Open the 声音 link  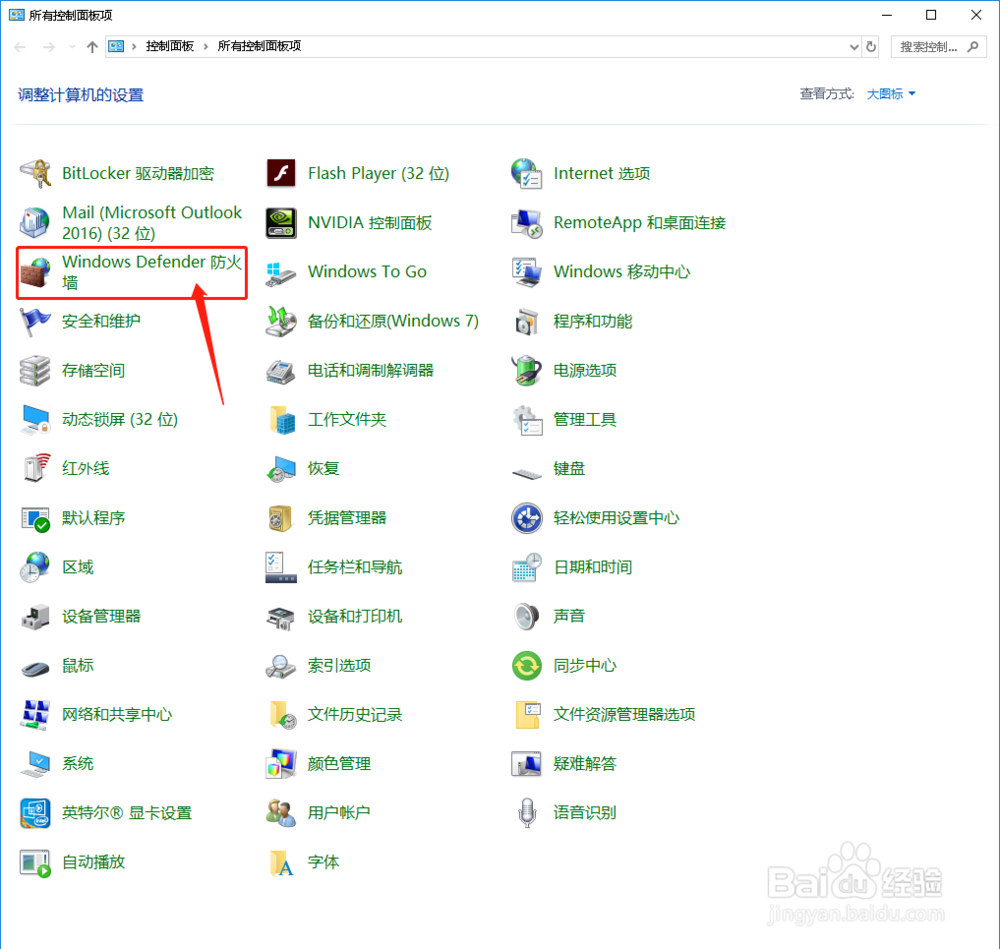(x=569, y=617)
